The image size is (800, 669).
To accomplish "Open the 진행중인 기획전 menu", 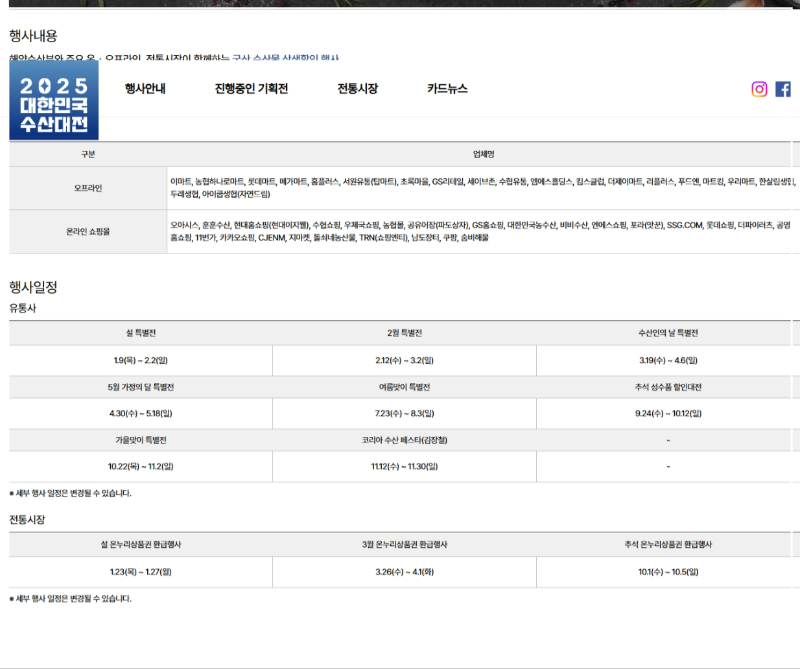I will pyautogui.click(x=251, y=88).
